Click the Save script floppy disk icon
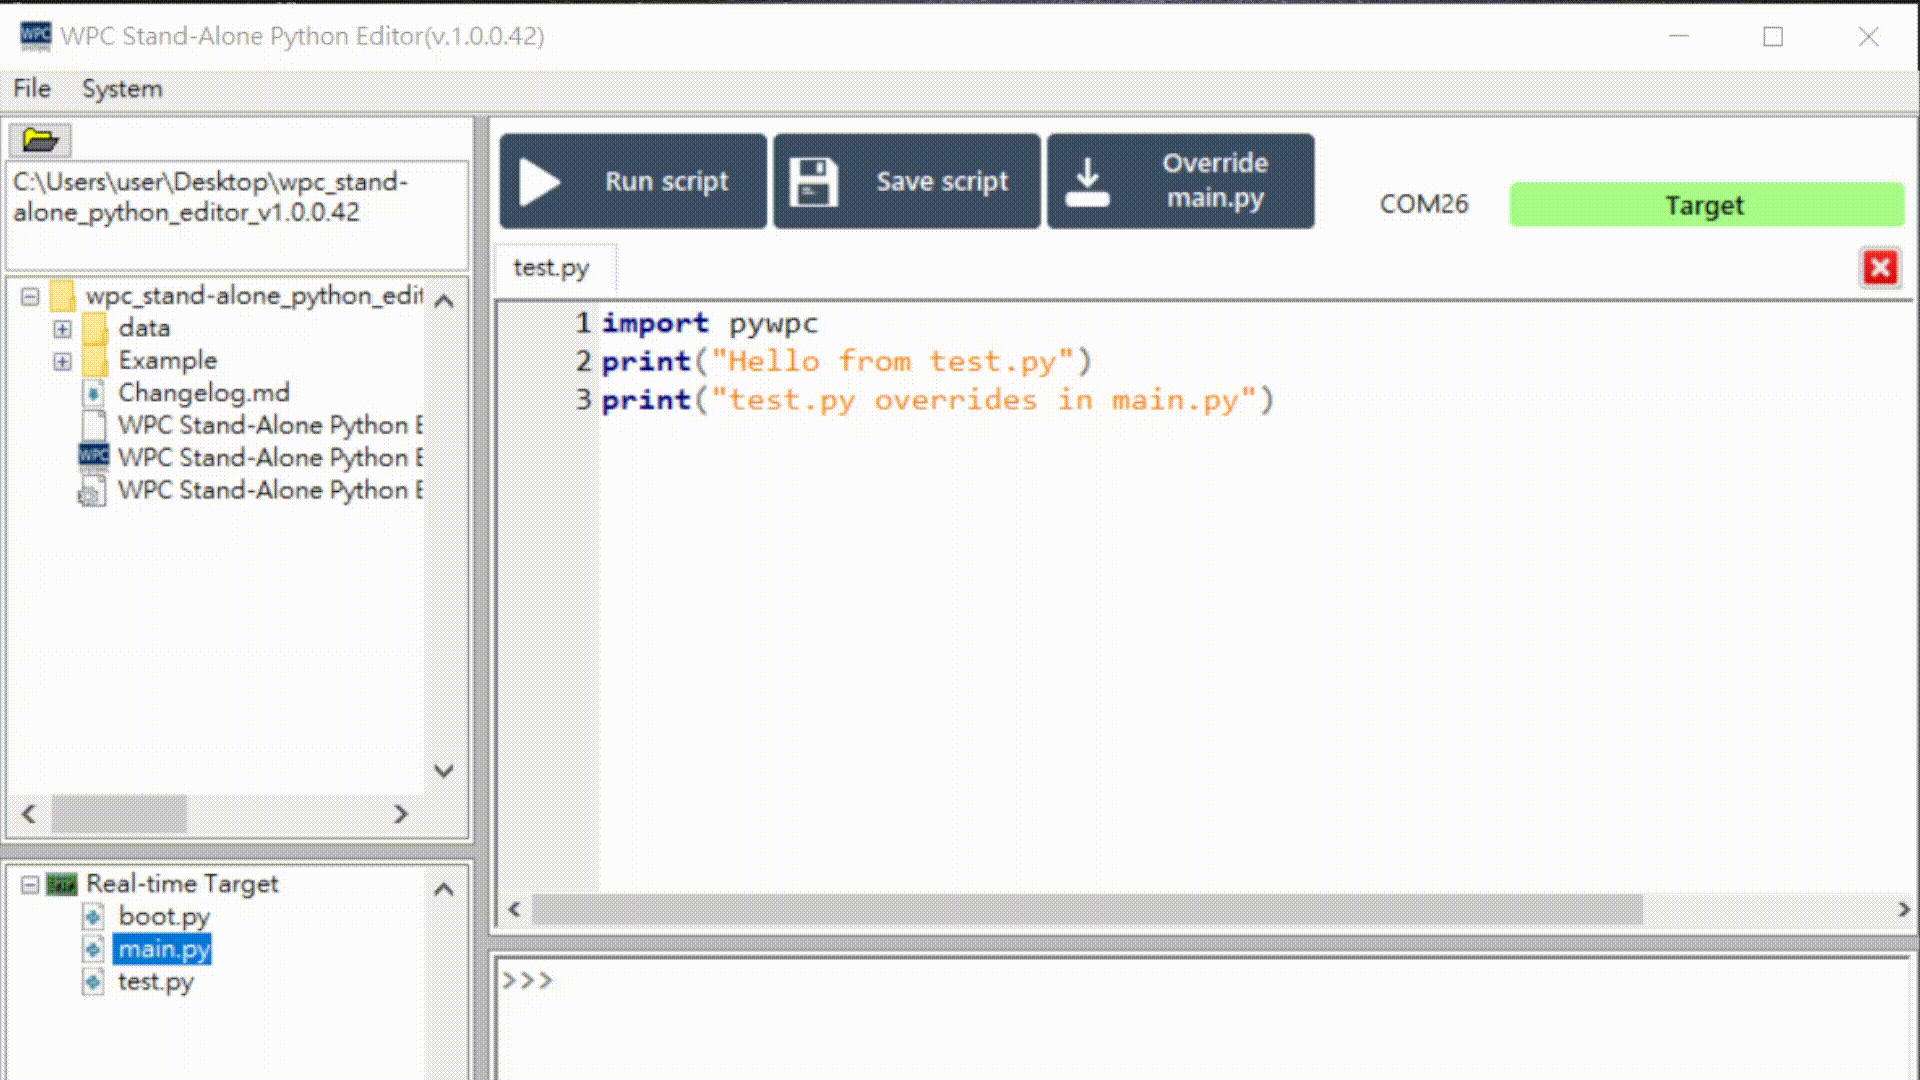The height and width of the screenshot is (1080, 1920). click(x=813, y=182)
